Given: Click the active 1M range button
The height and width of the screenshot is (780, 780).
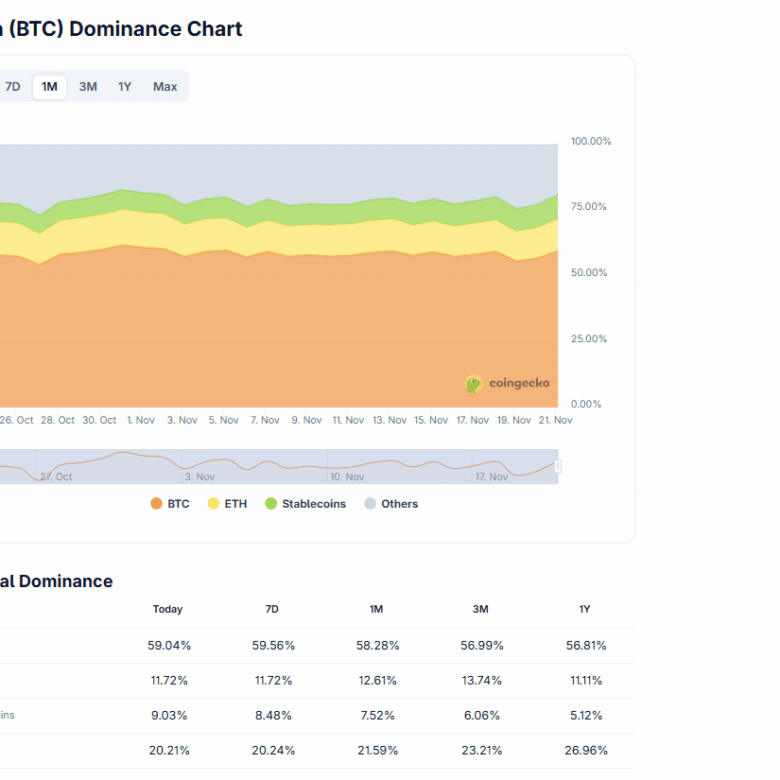Looking at the screenshot, I should point(49,87).
